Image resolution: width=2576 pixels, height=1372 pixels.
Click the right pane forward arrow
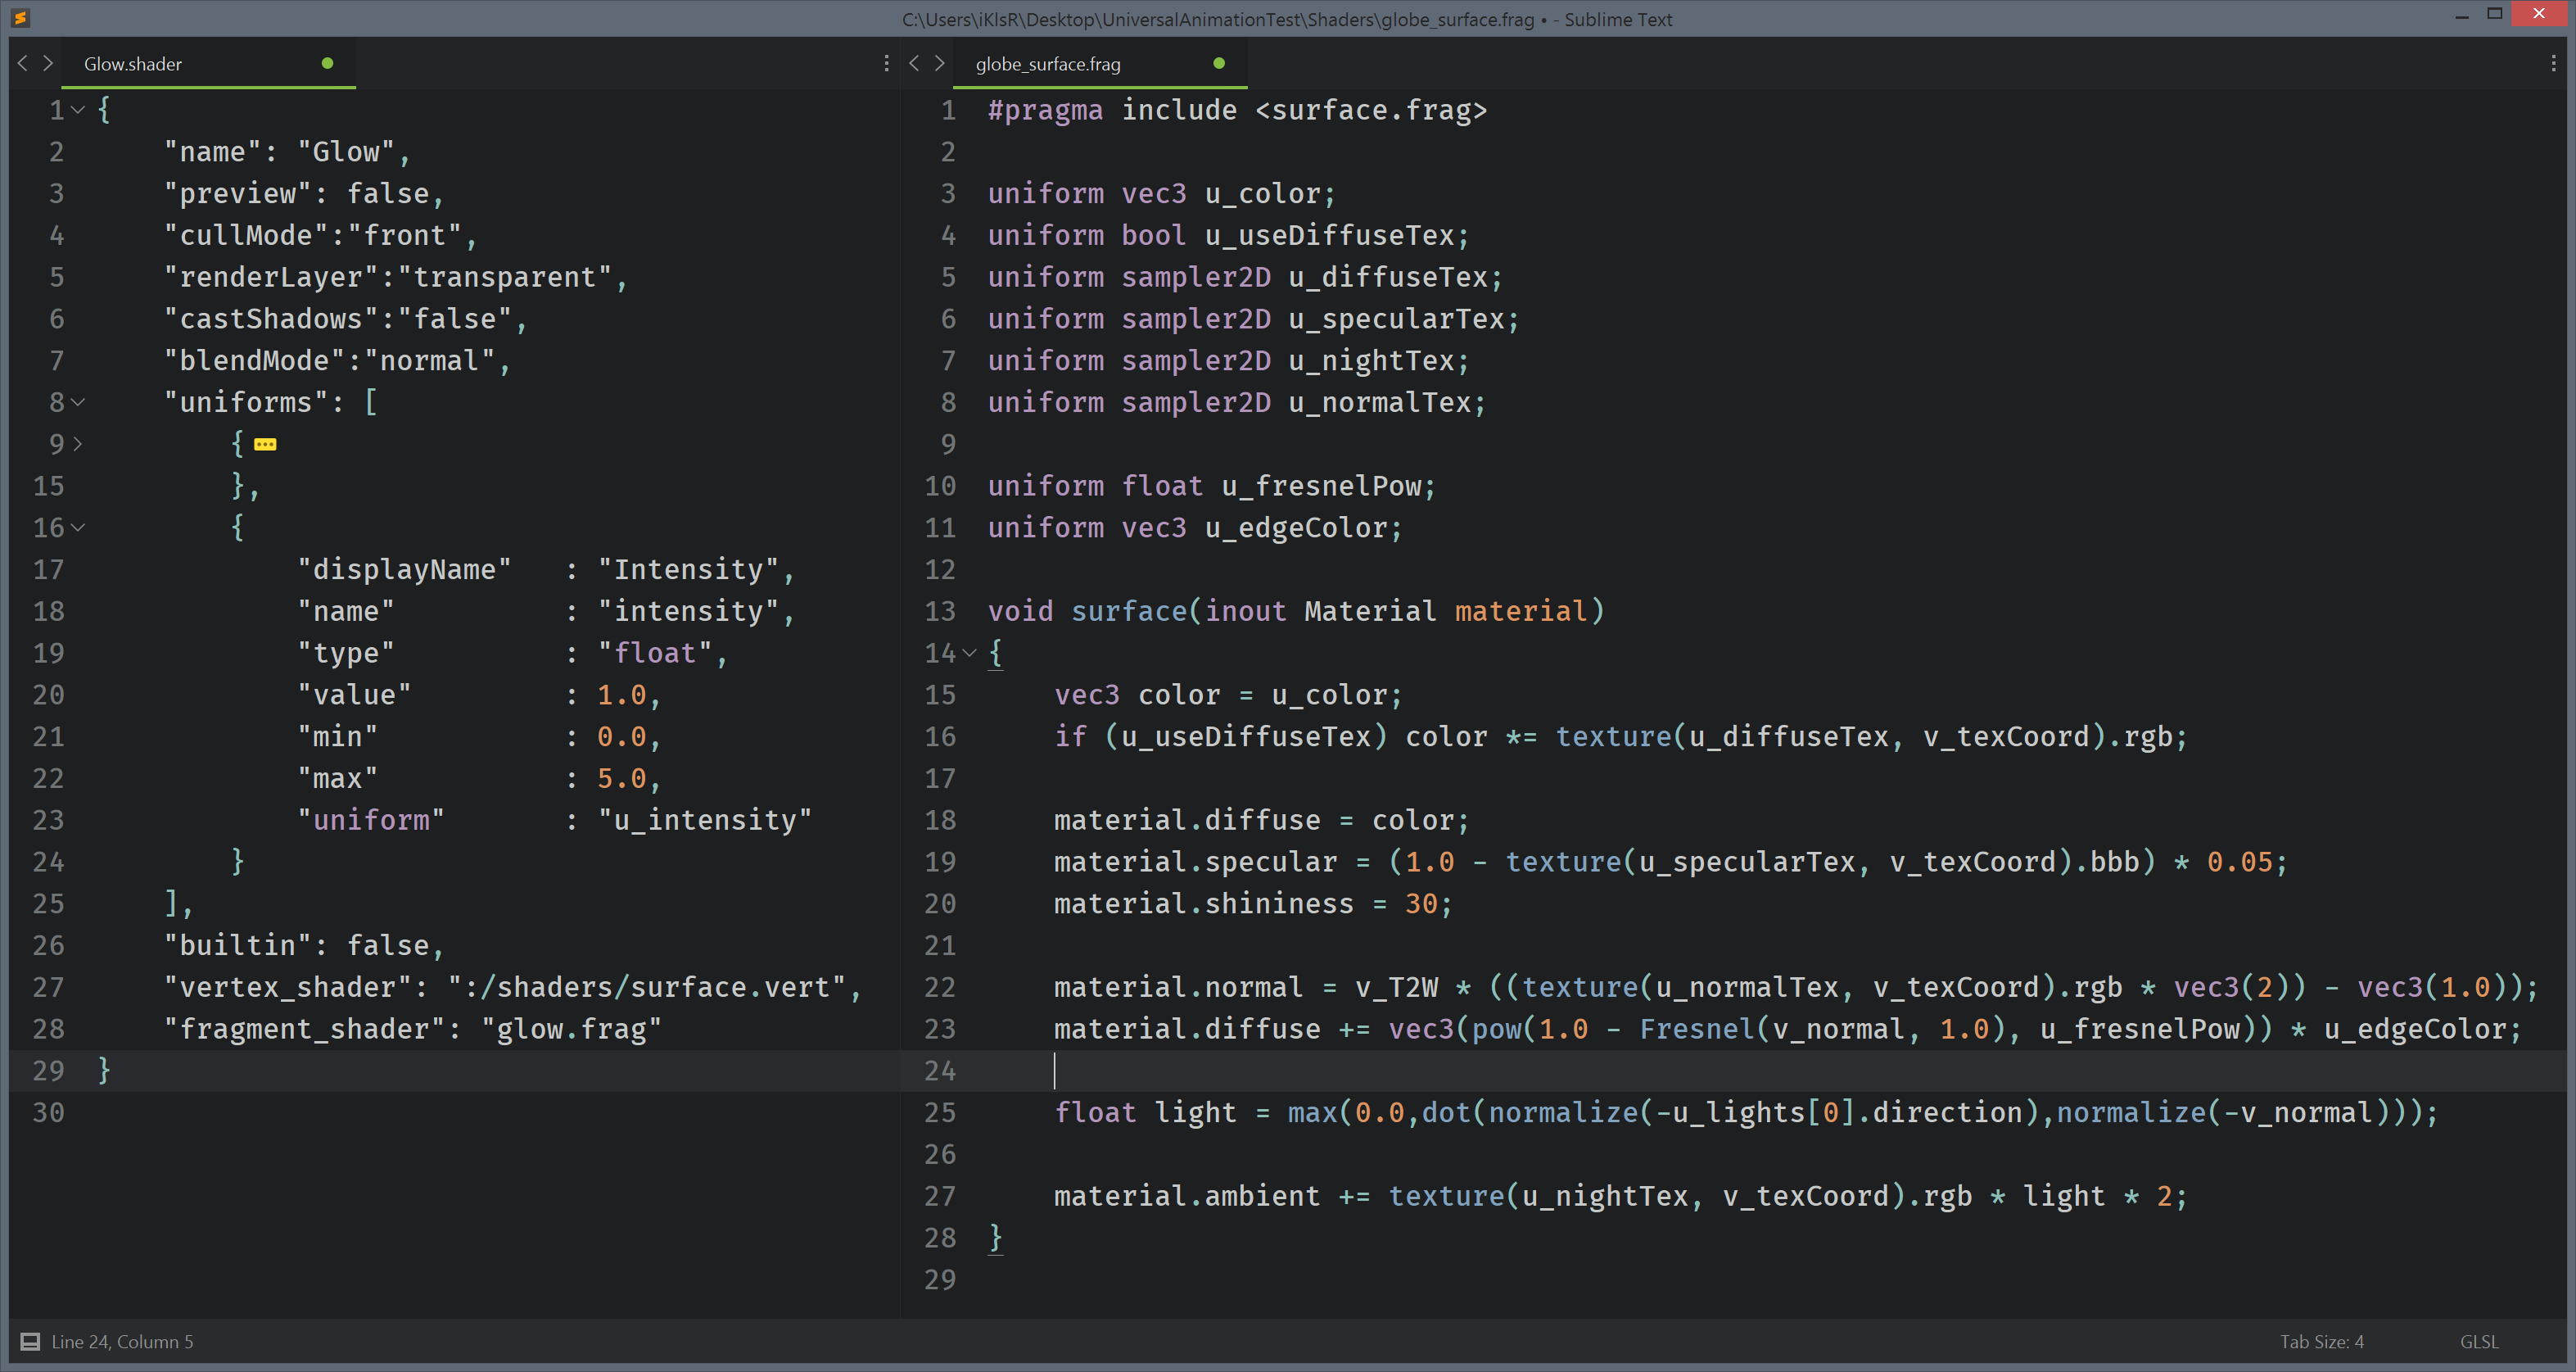939,63
